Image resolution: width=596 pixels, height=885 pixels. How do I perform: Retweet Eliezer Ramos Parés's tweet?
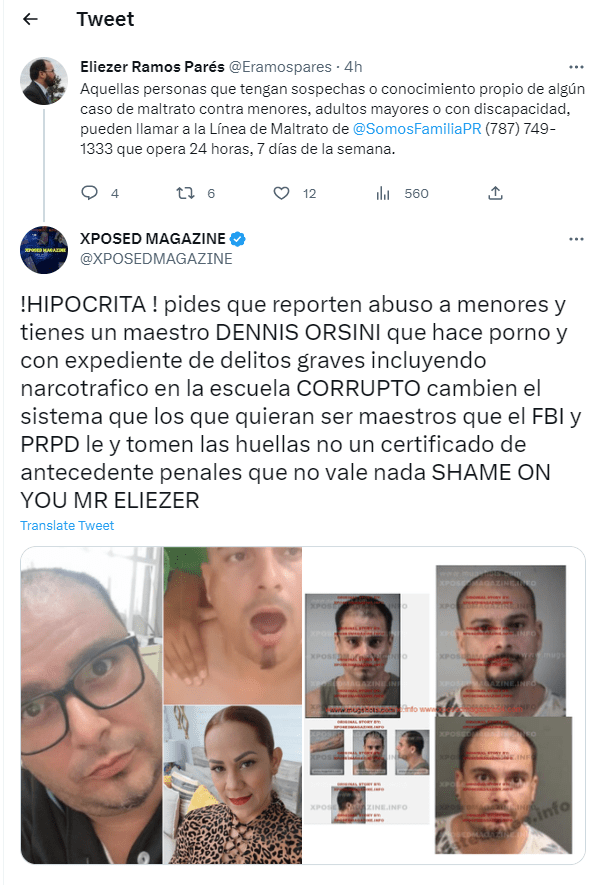click(186, 194)
